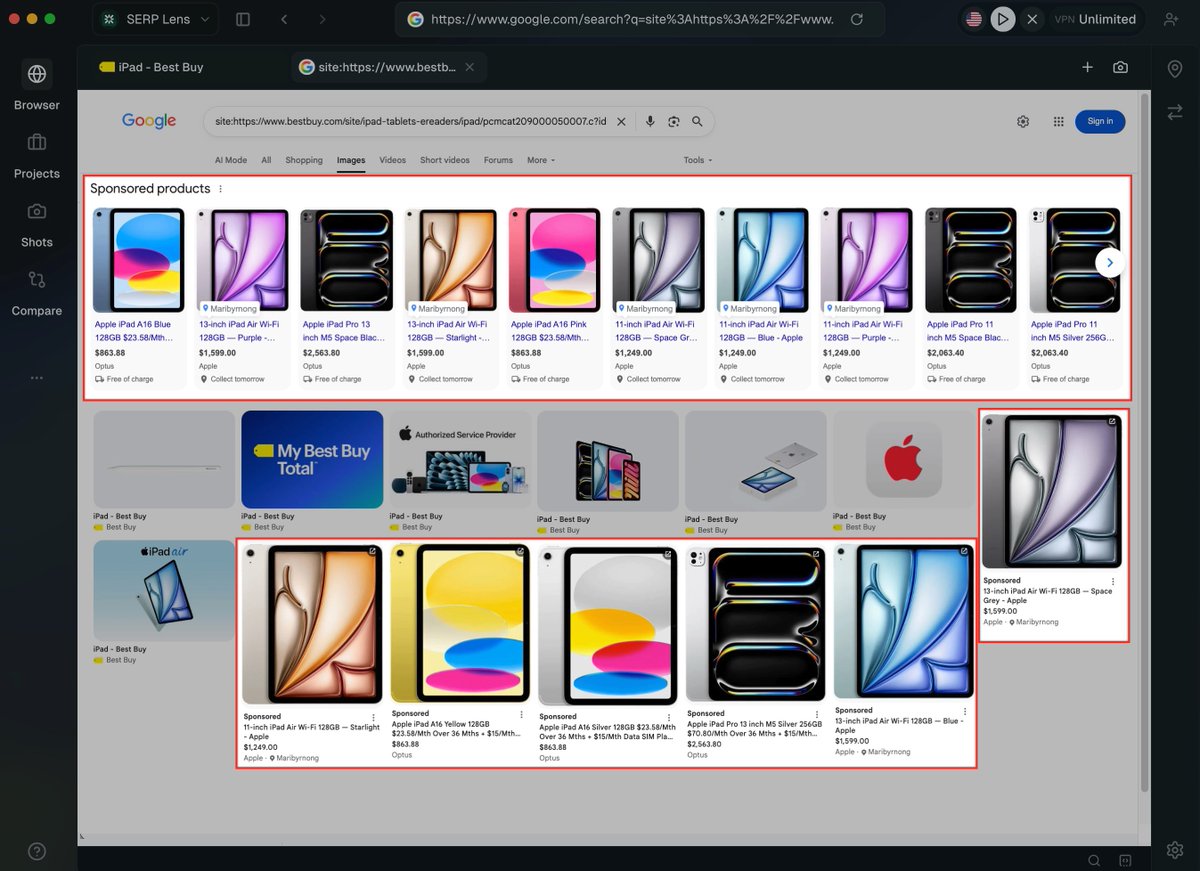Select the Videos search tab

393,160
